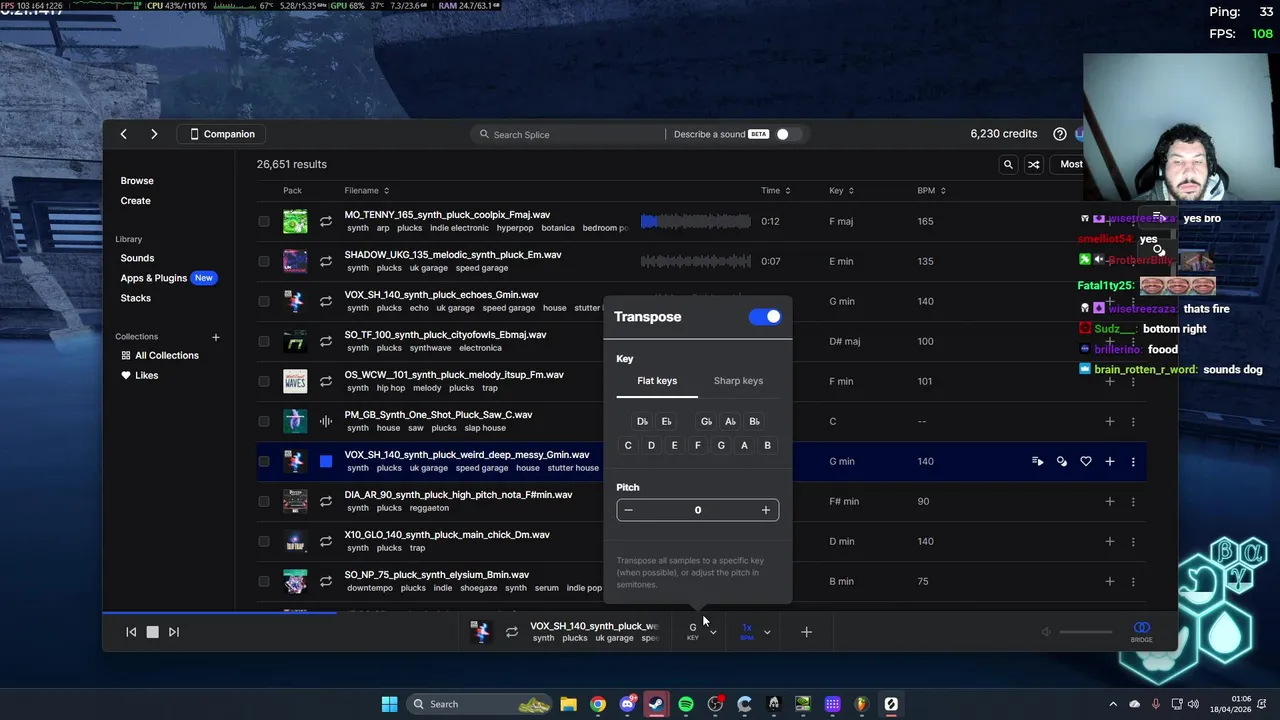Toggle loop in the bottom player bar
Screen dimensions: 1280x720
(x=512, y=632)
